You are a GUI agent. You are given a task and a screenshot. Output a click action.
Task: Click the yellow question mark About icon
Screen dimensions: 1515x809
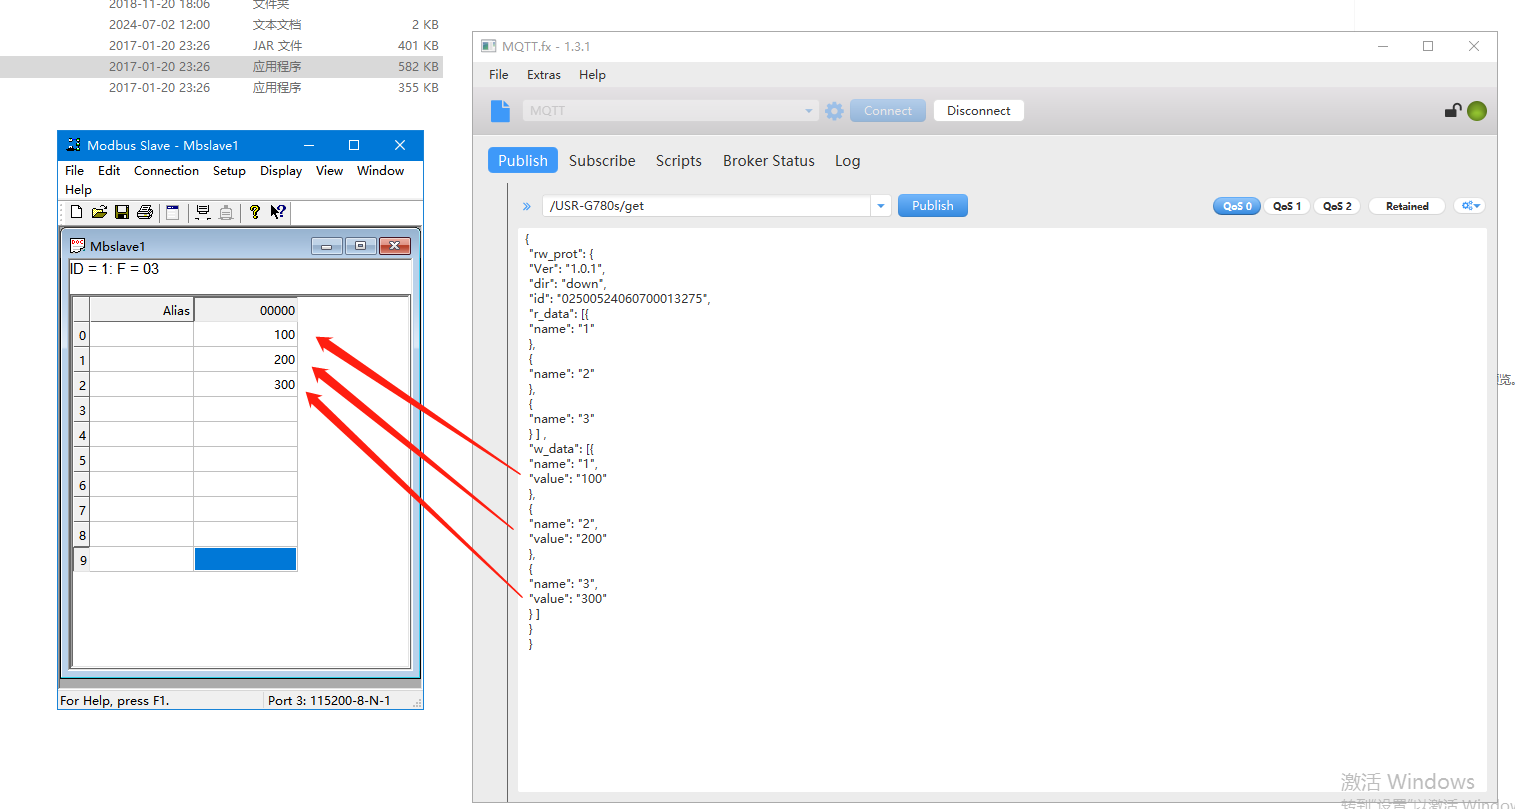tap(255, 212)
